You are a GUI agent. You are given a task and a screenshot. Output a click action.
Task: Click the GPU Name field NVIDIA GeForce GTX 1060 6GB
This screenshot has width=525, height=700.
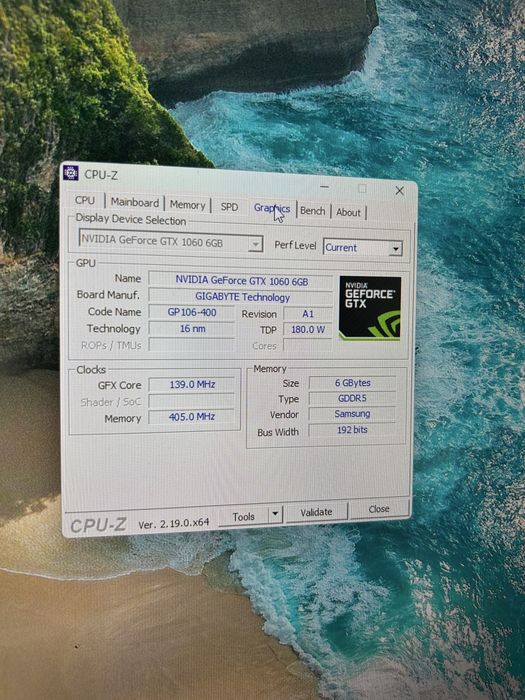click(241, 281)
